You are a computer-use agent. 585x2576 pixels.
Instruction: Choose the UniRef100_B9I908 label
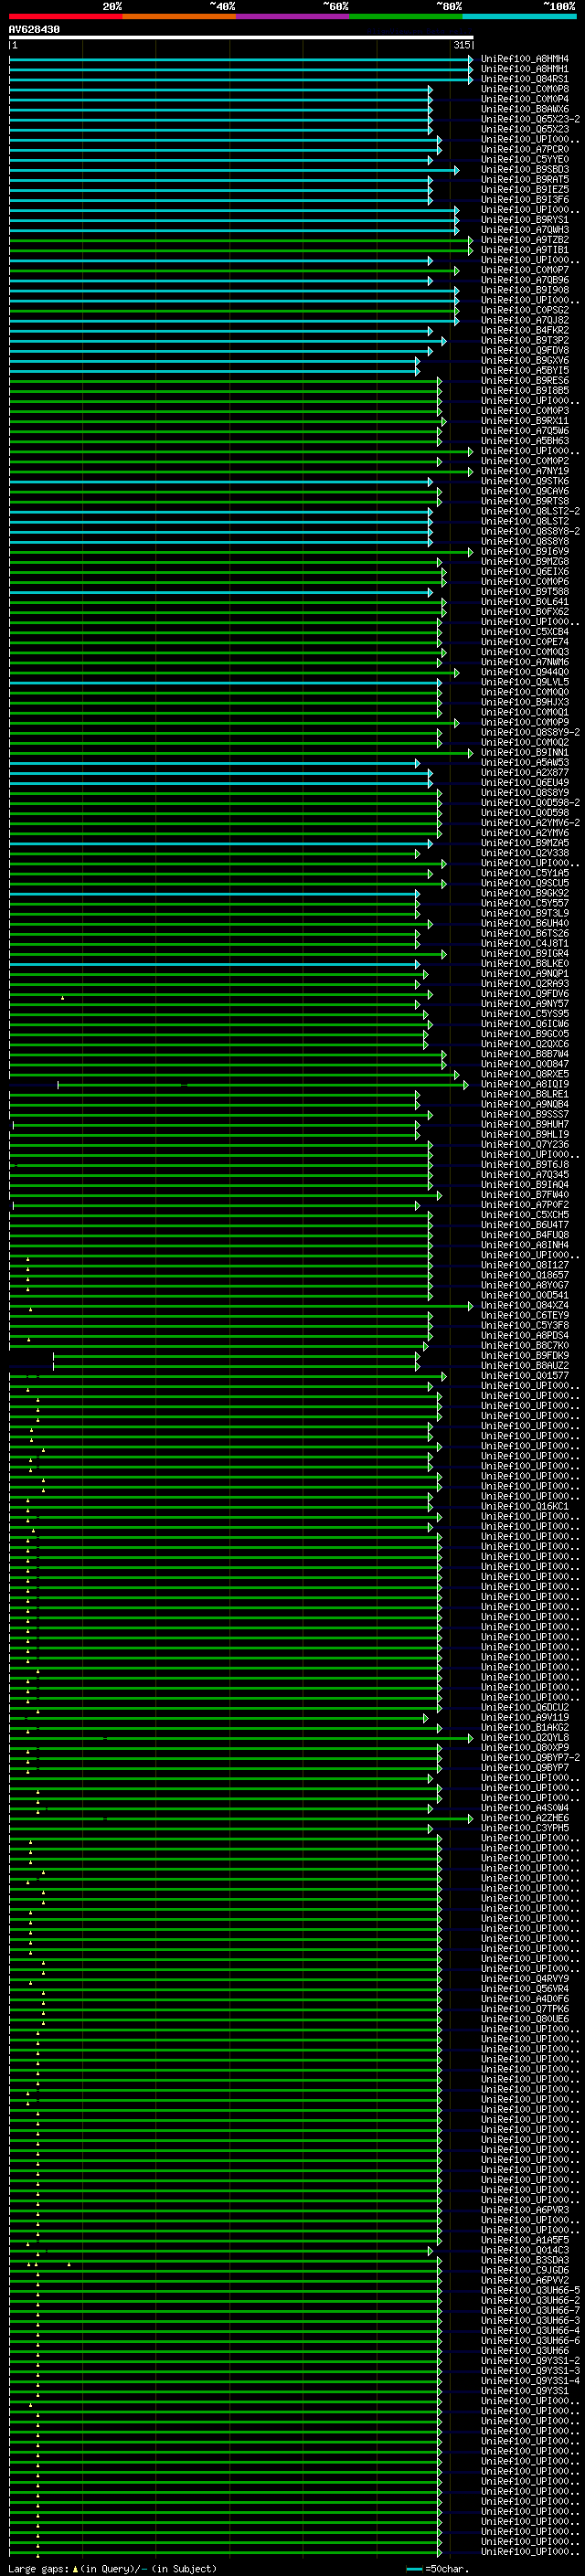click(525, 290)
